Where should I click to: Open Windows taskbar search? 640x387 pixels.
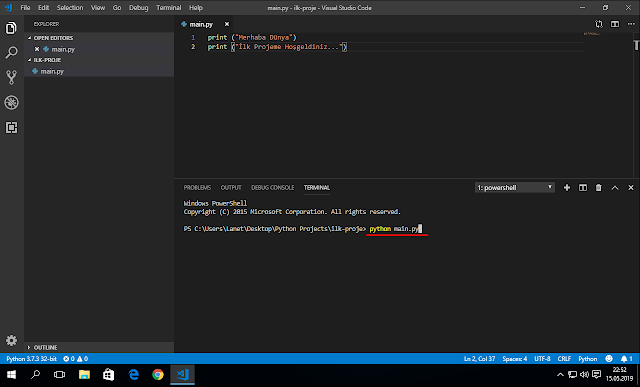click(x=36, y=374)
